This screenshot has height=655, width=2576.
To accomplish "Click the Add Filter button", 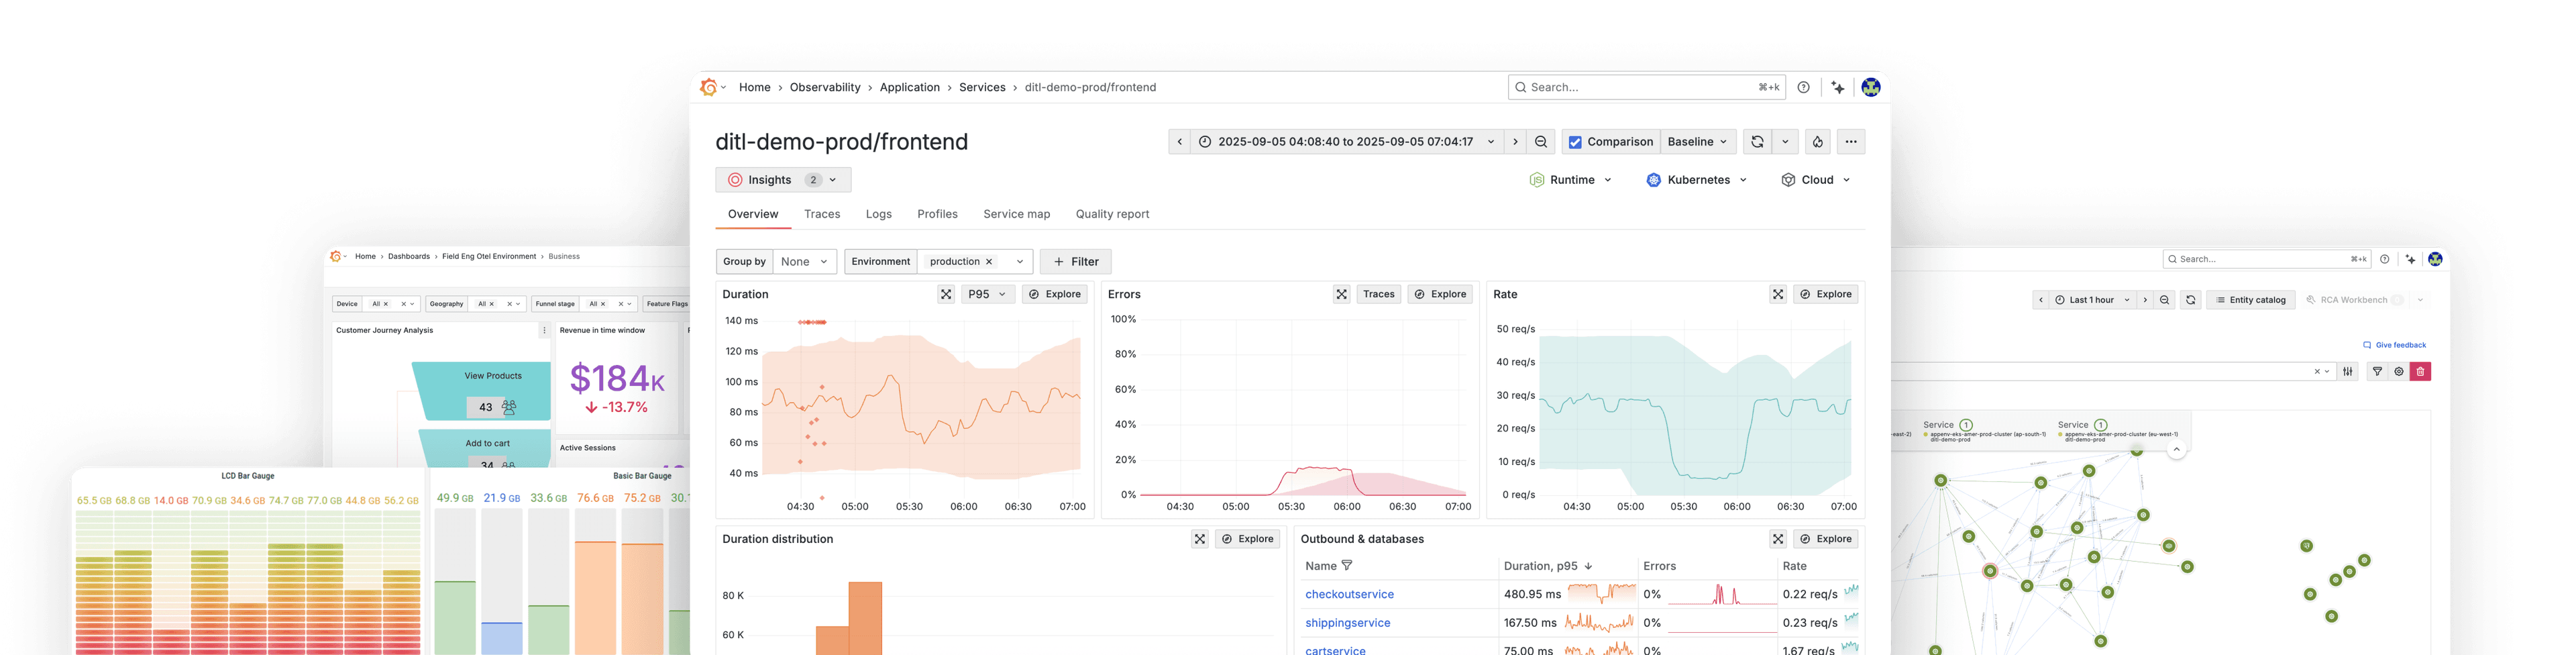I will point(1076,262).
